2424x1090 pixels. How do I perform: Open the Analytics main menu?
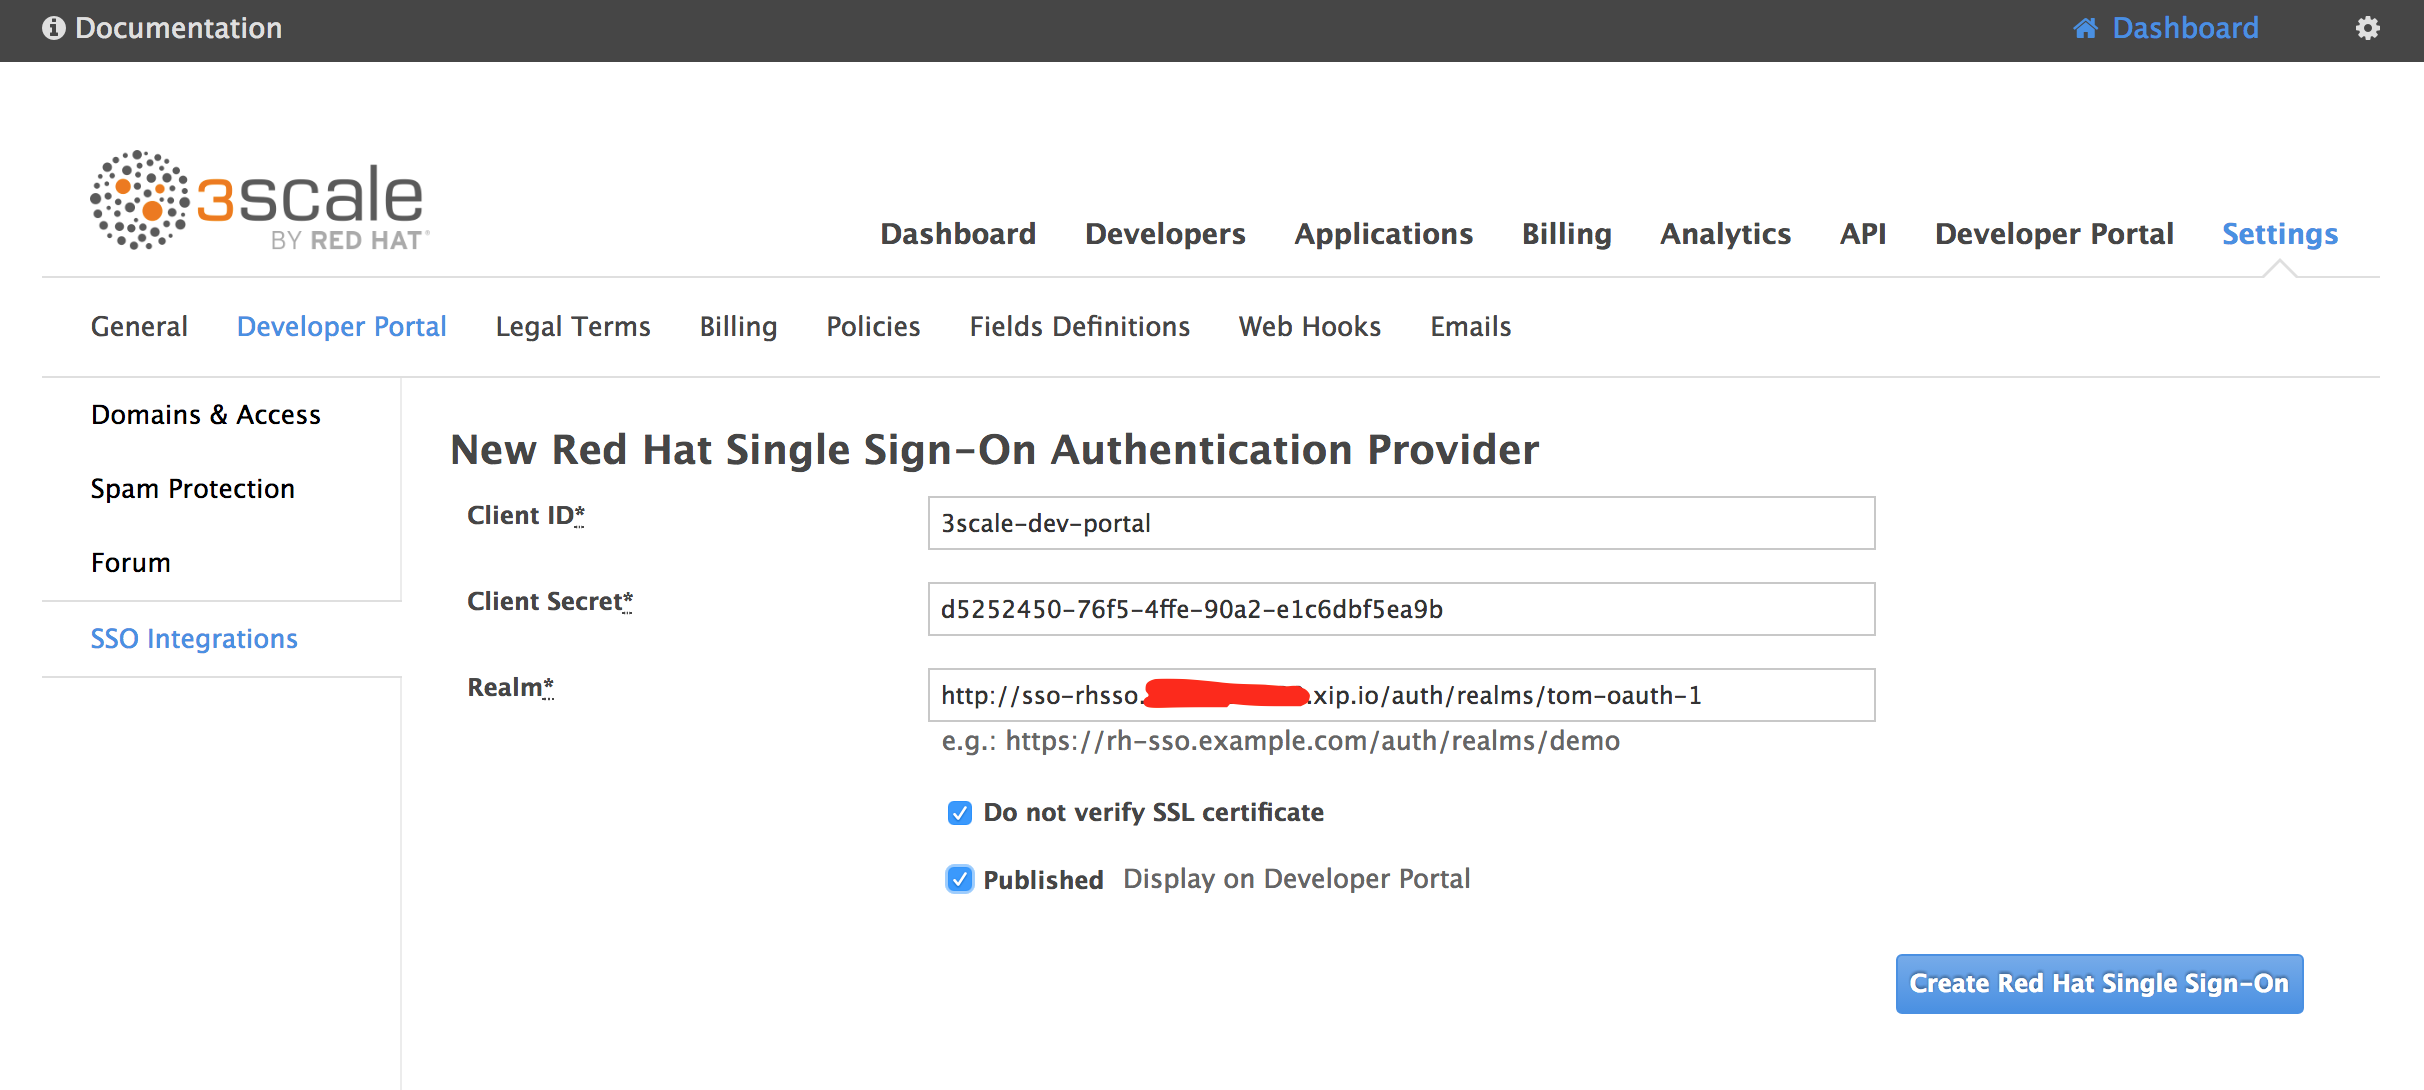pos(1725,234)
